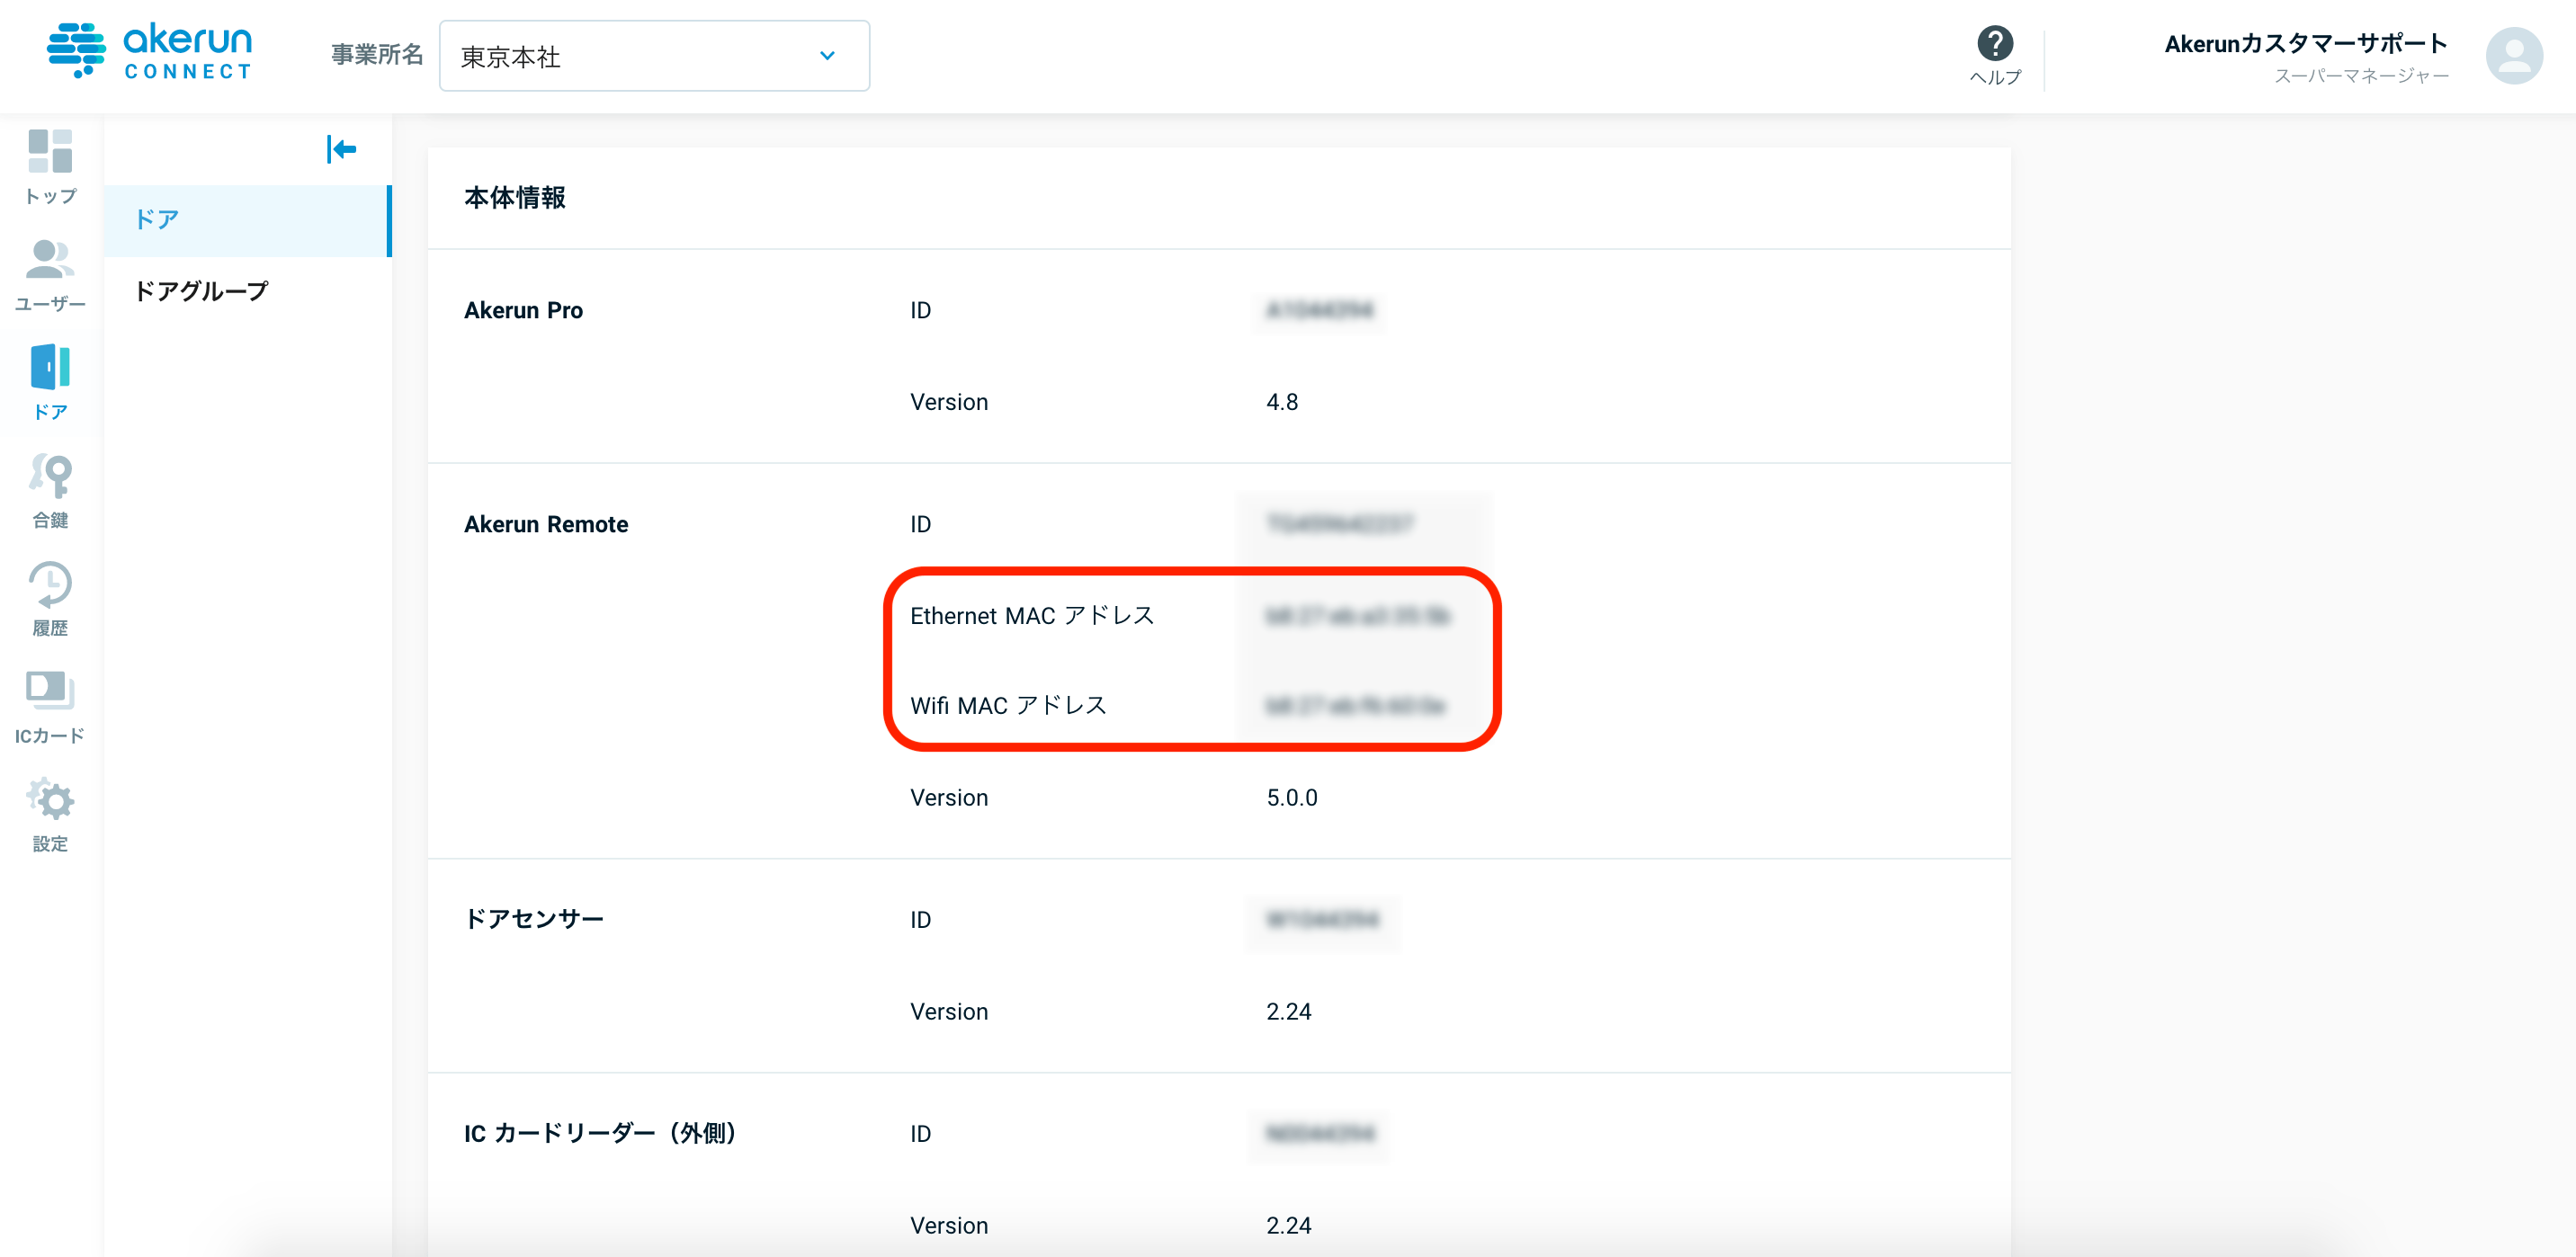Click the スーパーマネージャー role text
Screen dimensions: 2576x1257
point(2361,76)
